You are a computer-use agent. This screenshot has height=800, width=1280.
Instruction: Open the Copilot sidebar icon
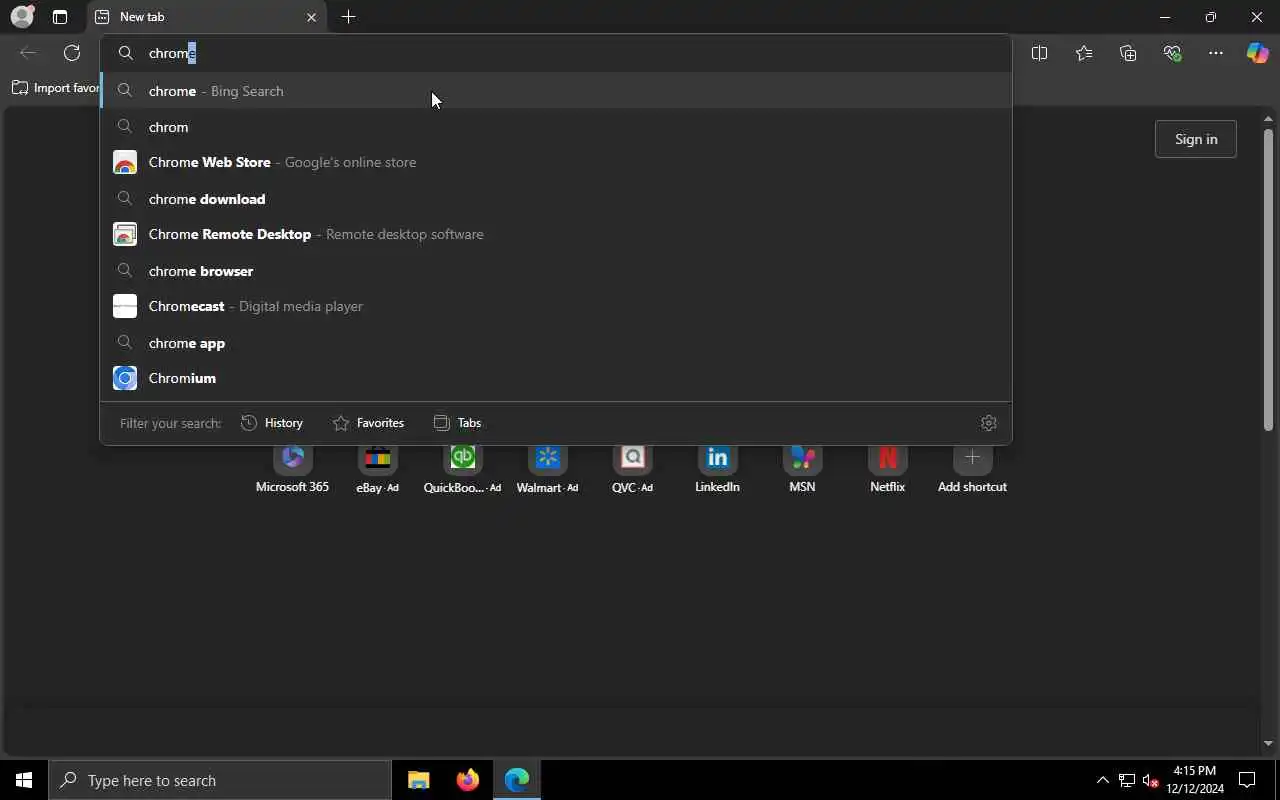pyautogui.click(x=1257, y=53)
